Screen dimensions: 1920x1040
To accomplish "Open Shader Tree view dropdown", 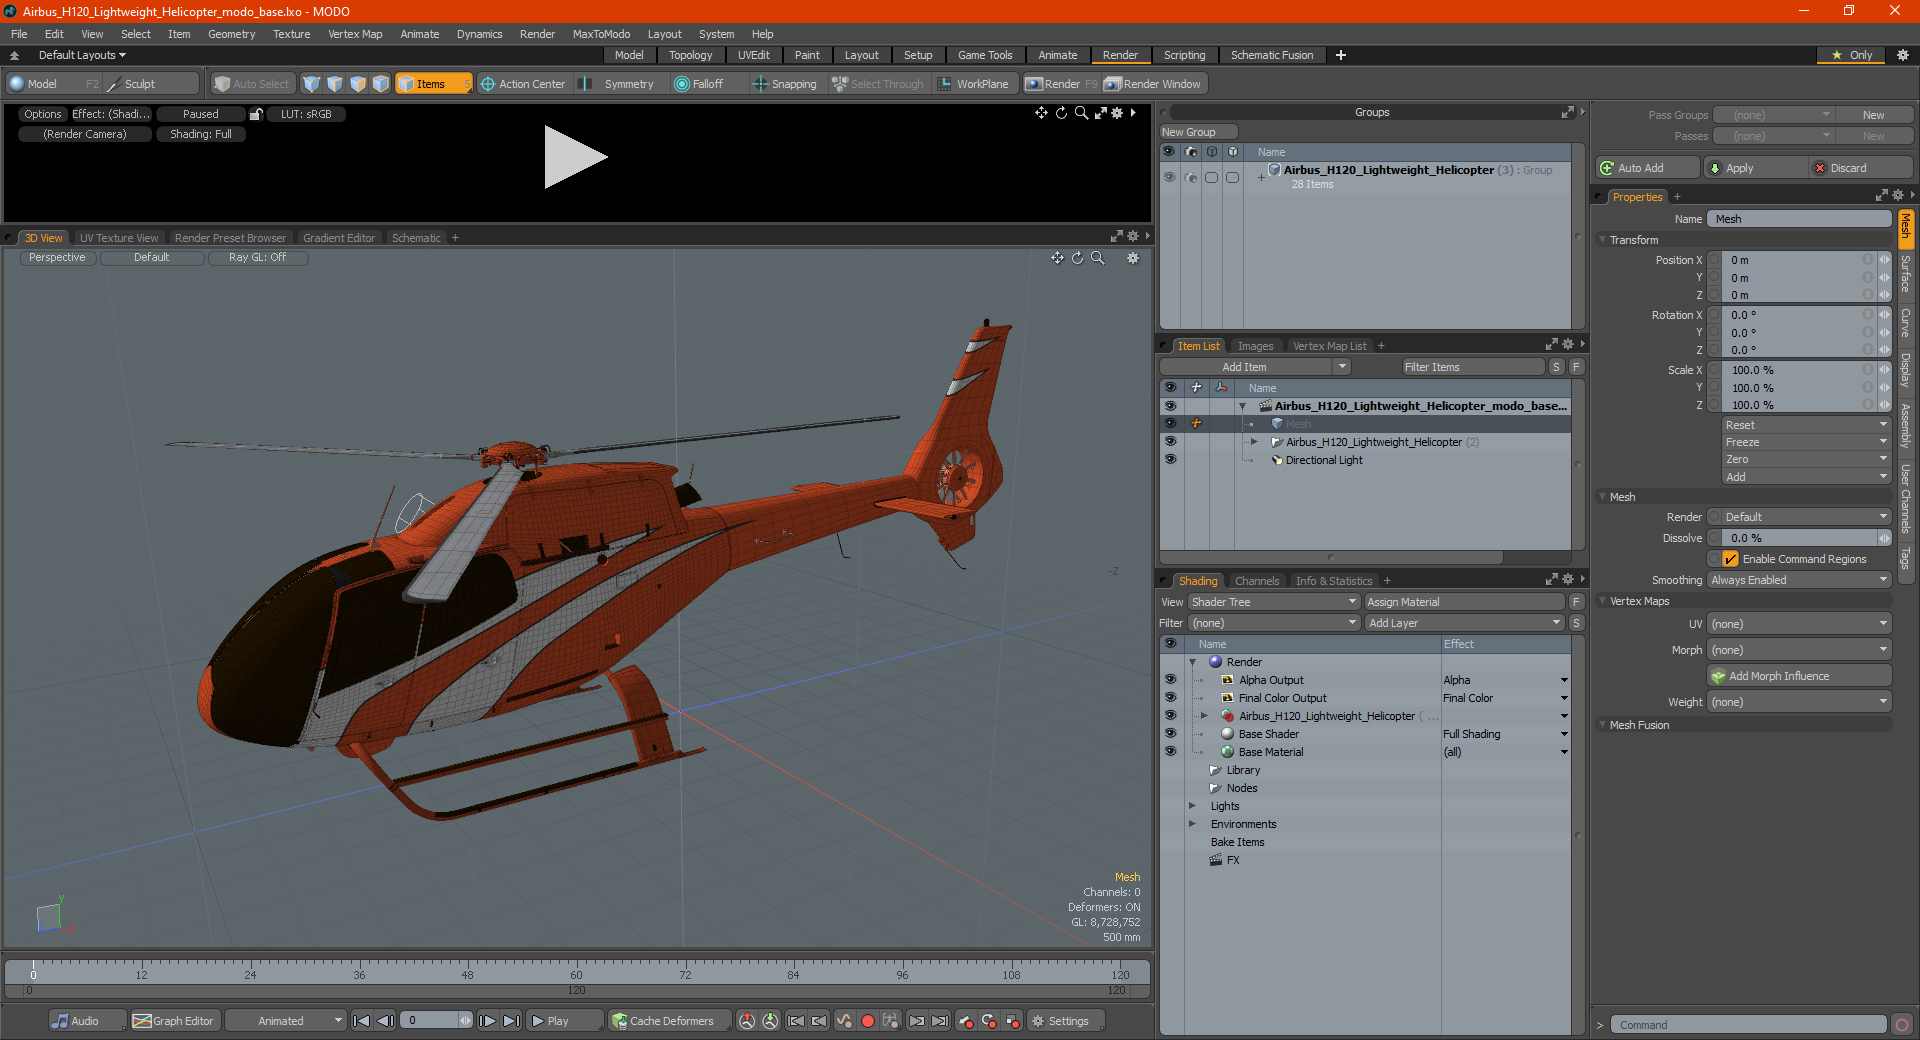I will (x=1274, y=602).
